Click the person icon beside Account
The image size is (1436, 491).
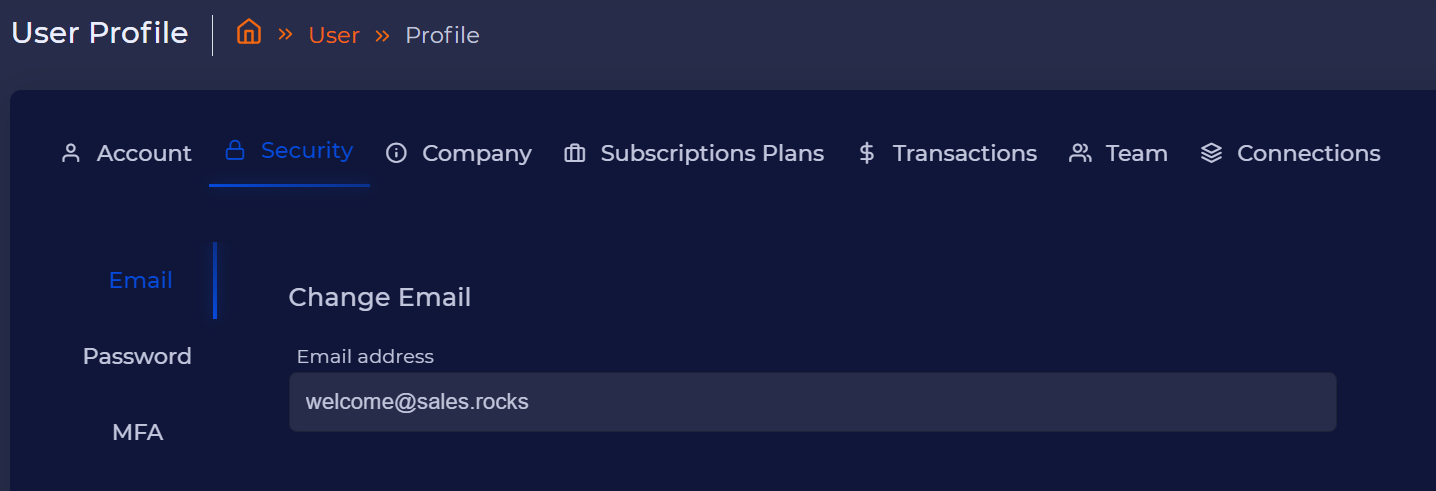pos(70,153)
